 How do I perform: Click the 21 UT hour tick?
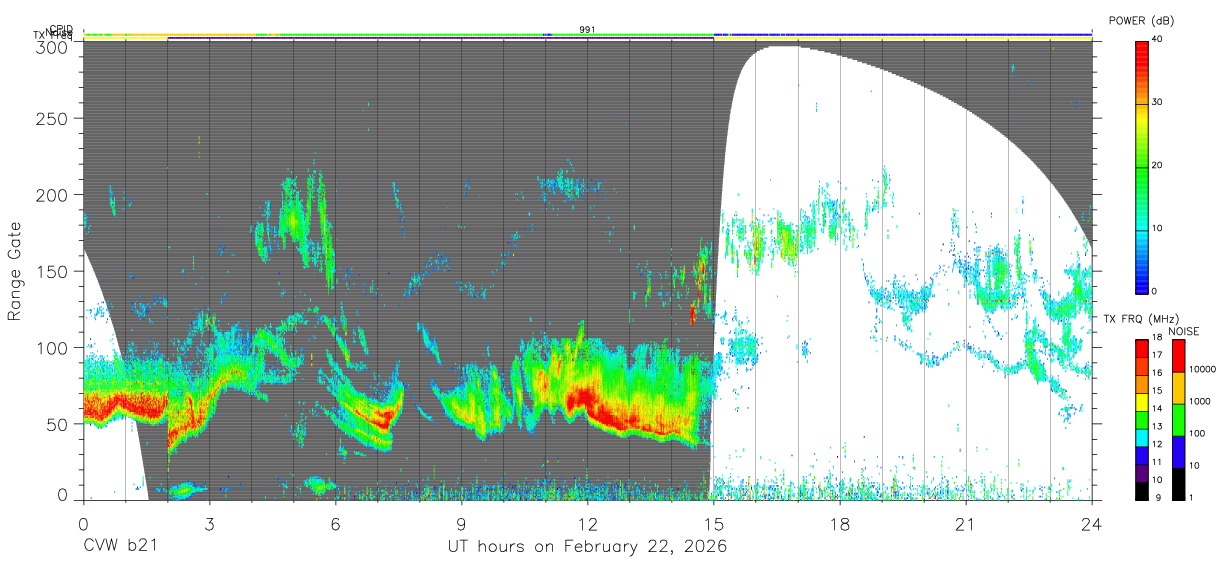point(966,523)
